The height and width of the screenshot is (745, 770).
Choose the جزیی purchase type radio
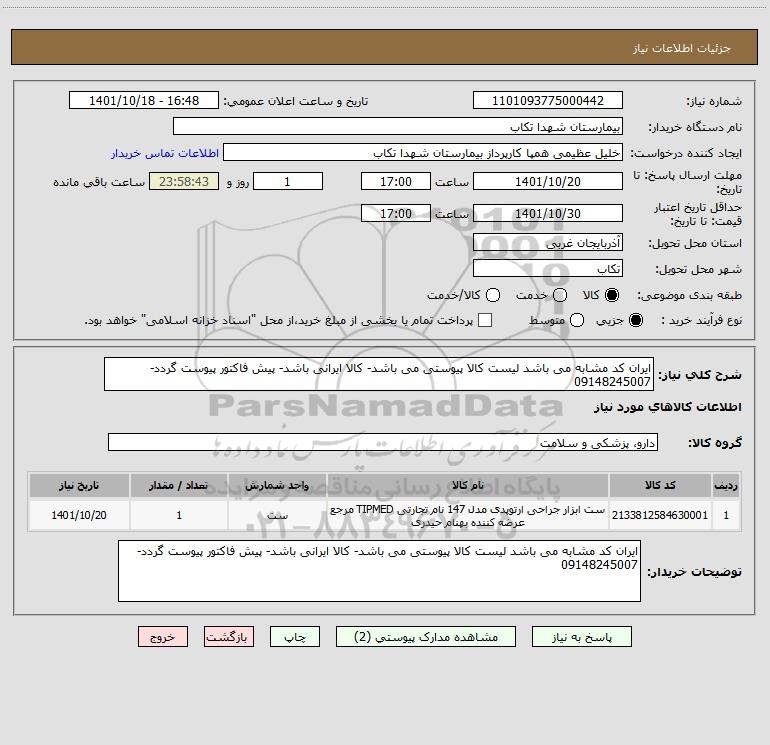[635, 320]
